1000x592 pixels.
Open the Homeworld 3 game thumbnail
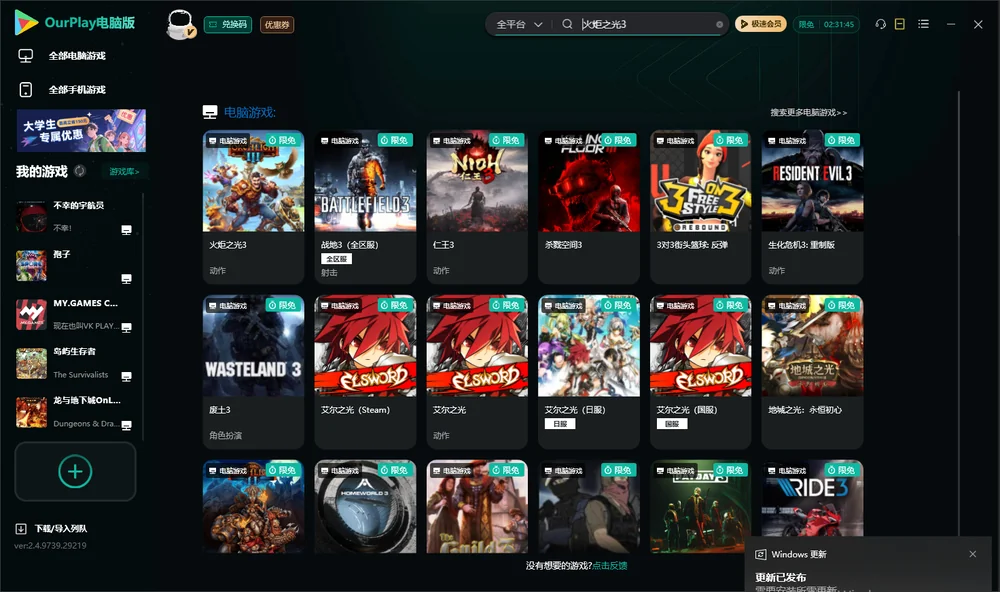pyautogui.click(x=365, y=507)
